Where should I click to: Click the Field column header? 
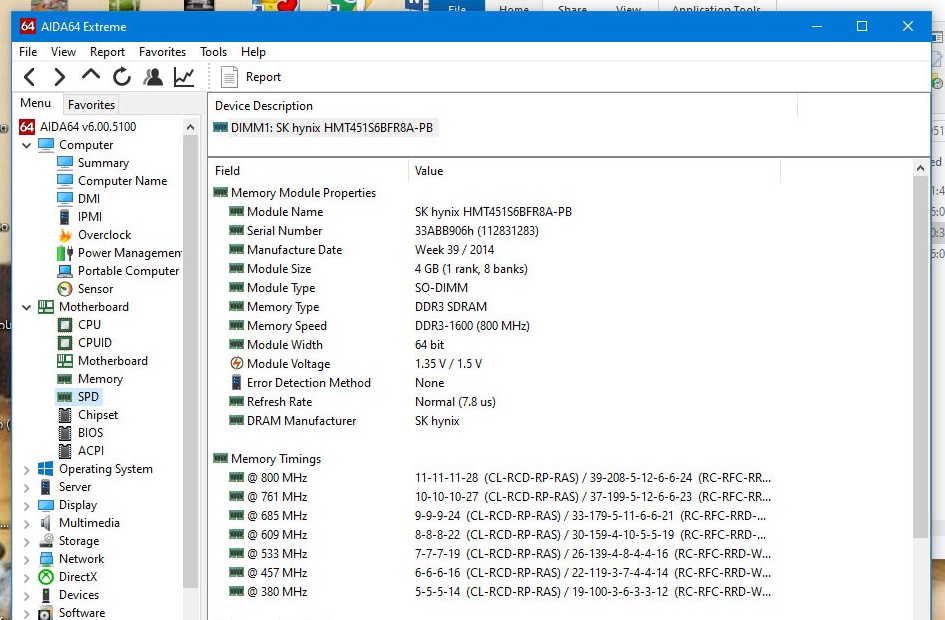click(309, 171)
